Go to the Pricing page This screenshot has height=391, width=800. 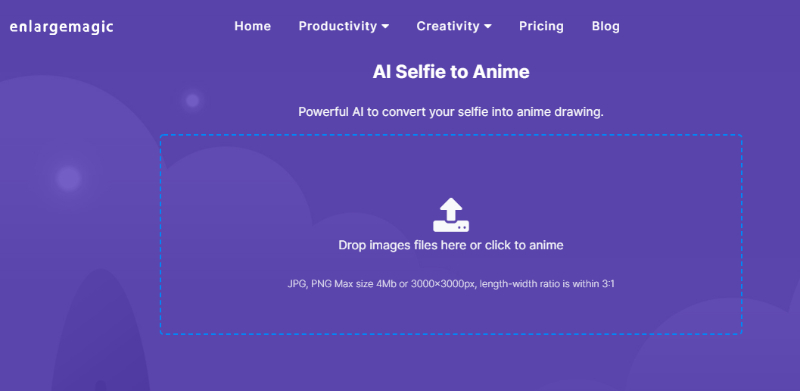click(x=541, y=26)
